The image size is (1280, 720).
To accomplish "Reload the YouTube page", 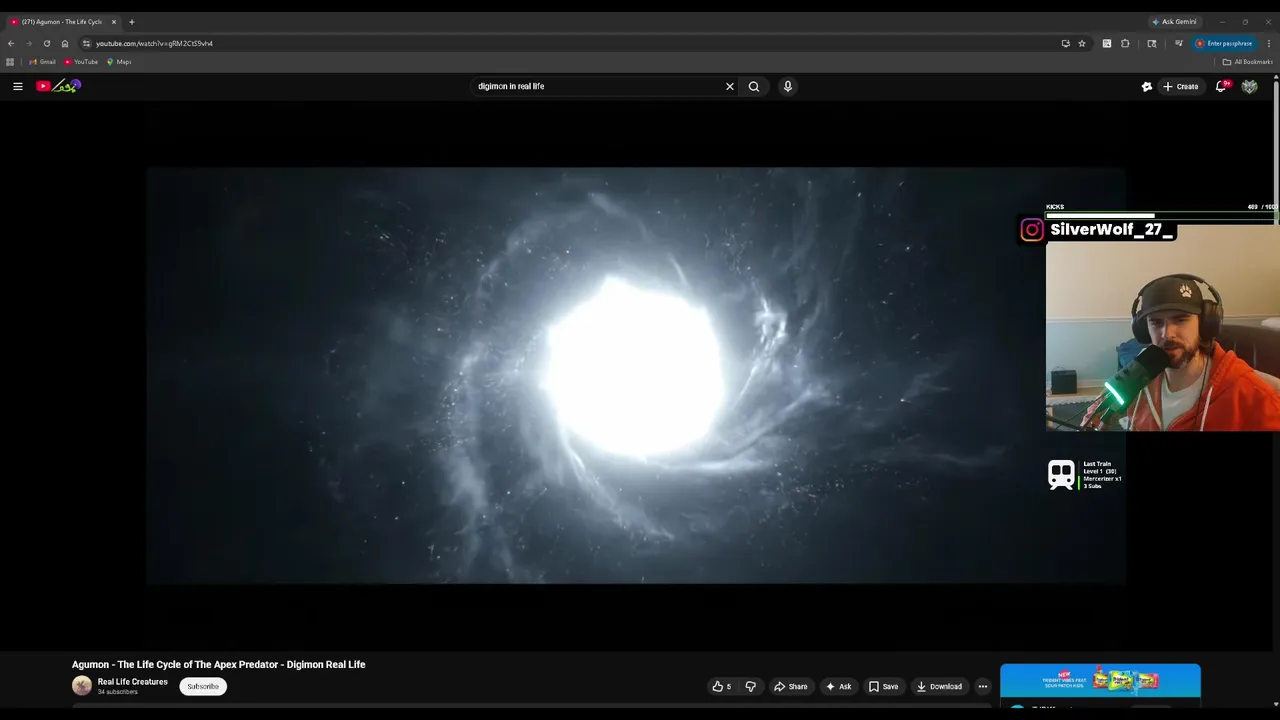I will (47, 44).
